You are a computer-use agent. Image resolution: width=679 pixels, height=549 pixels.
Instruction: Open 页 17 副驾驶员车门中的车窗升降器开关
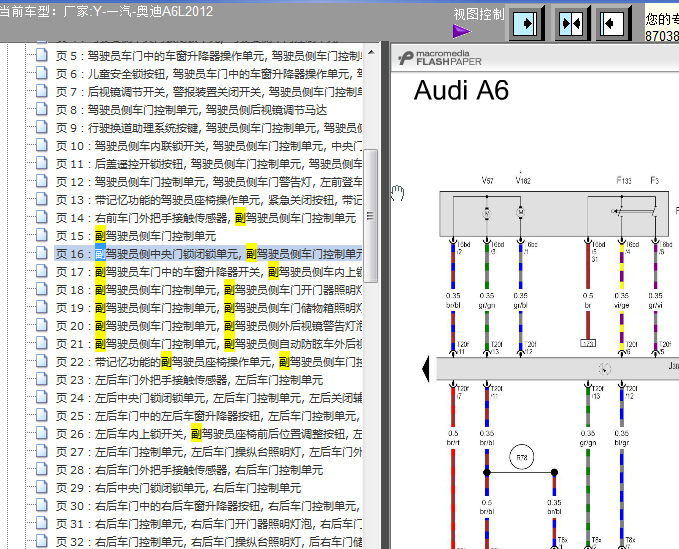(x=209, y=272)
